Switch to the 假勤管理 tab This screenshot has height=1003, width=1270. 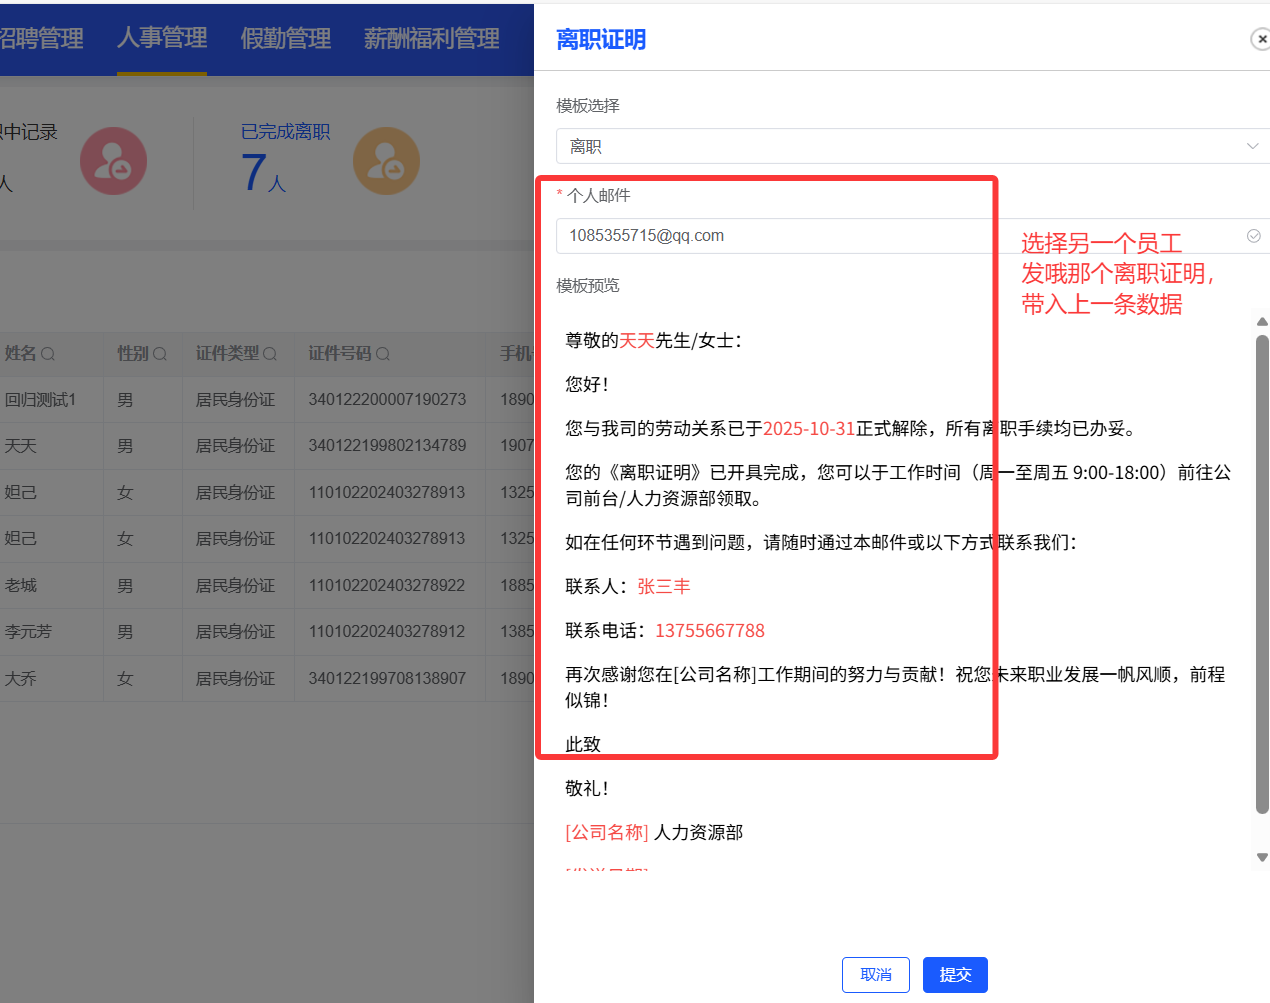285,39
